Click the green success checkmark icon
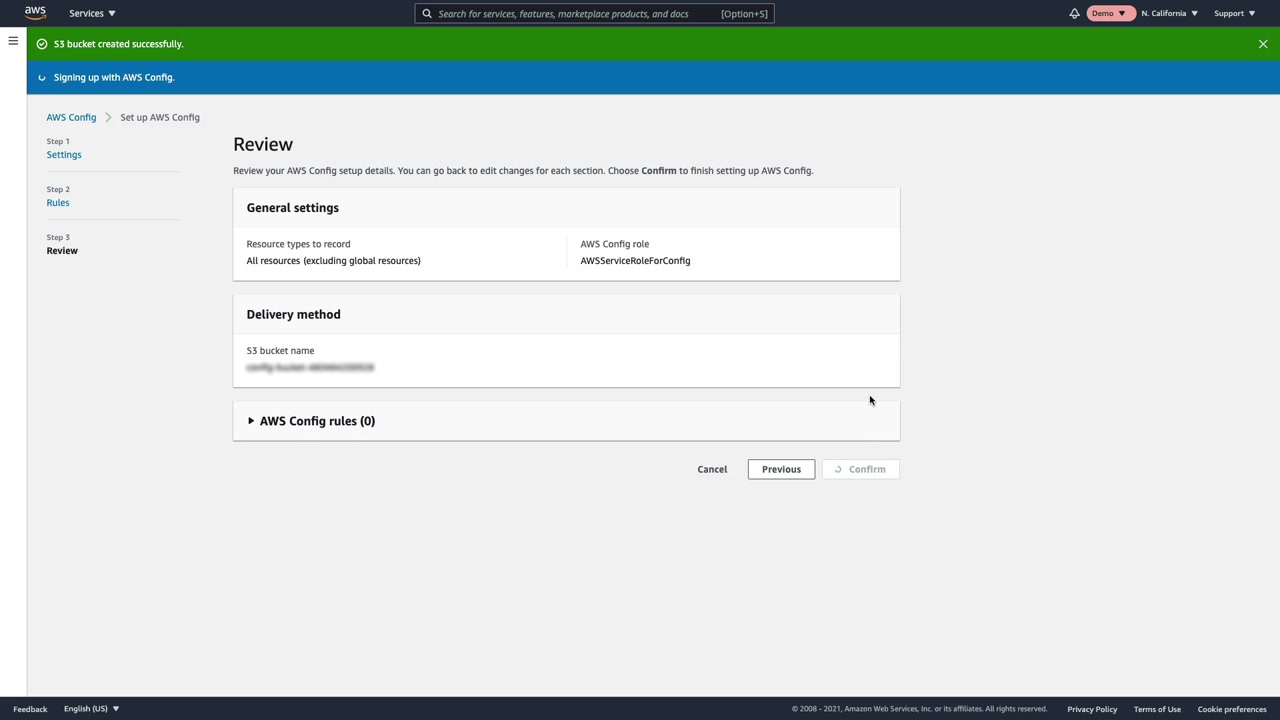The height and width of the screenshot is (720, 1280). click(x=42, y=44)
